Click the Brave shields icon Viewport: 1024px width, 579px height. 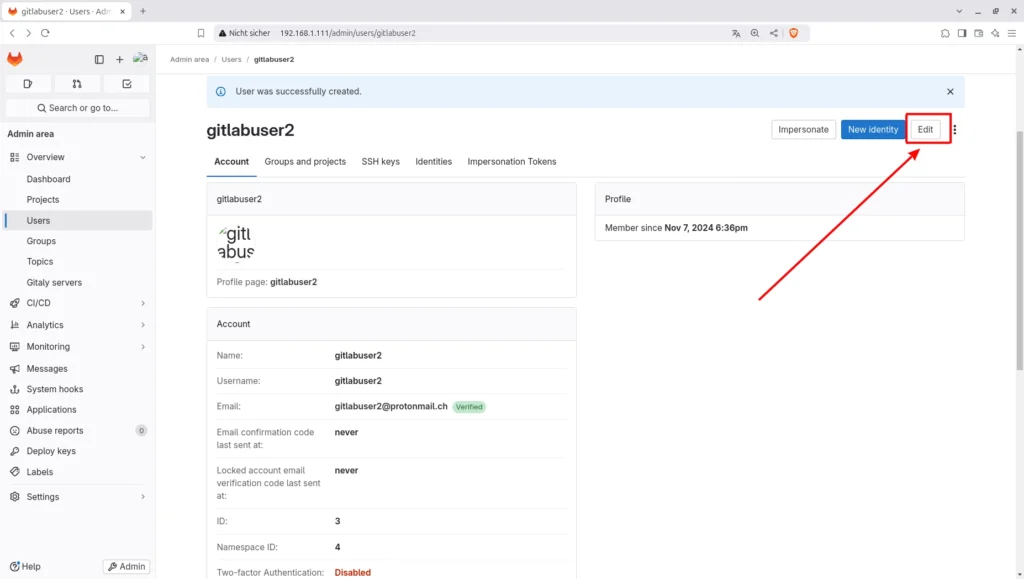click(x=794, y=33)
